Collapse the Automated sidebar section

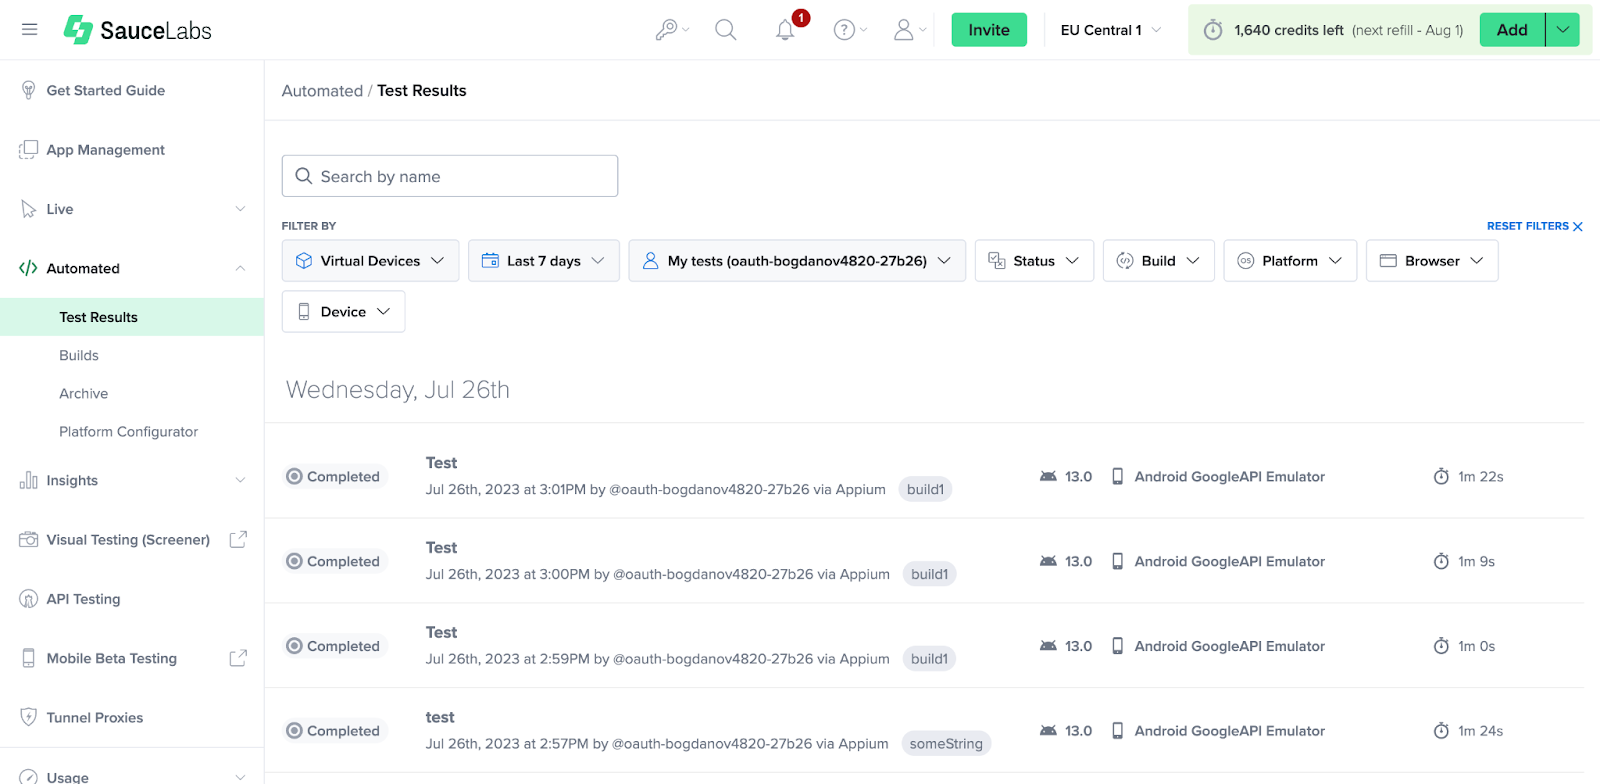pyautogui.click(x=240, y=268)
